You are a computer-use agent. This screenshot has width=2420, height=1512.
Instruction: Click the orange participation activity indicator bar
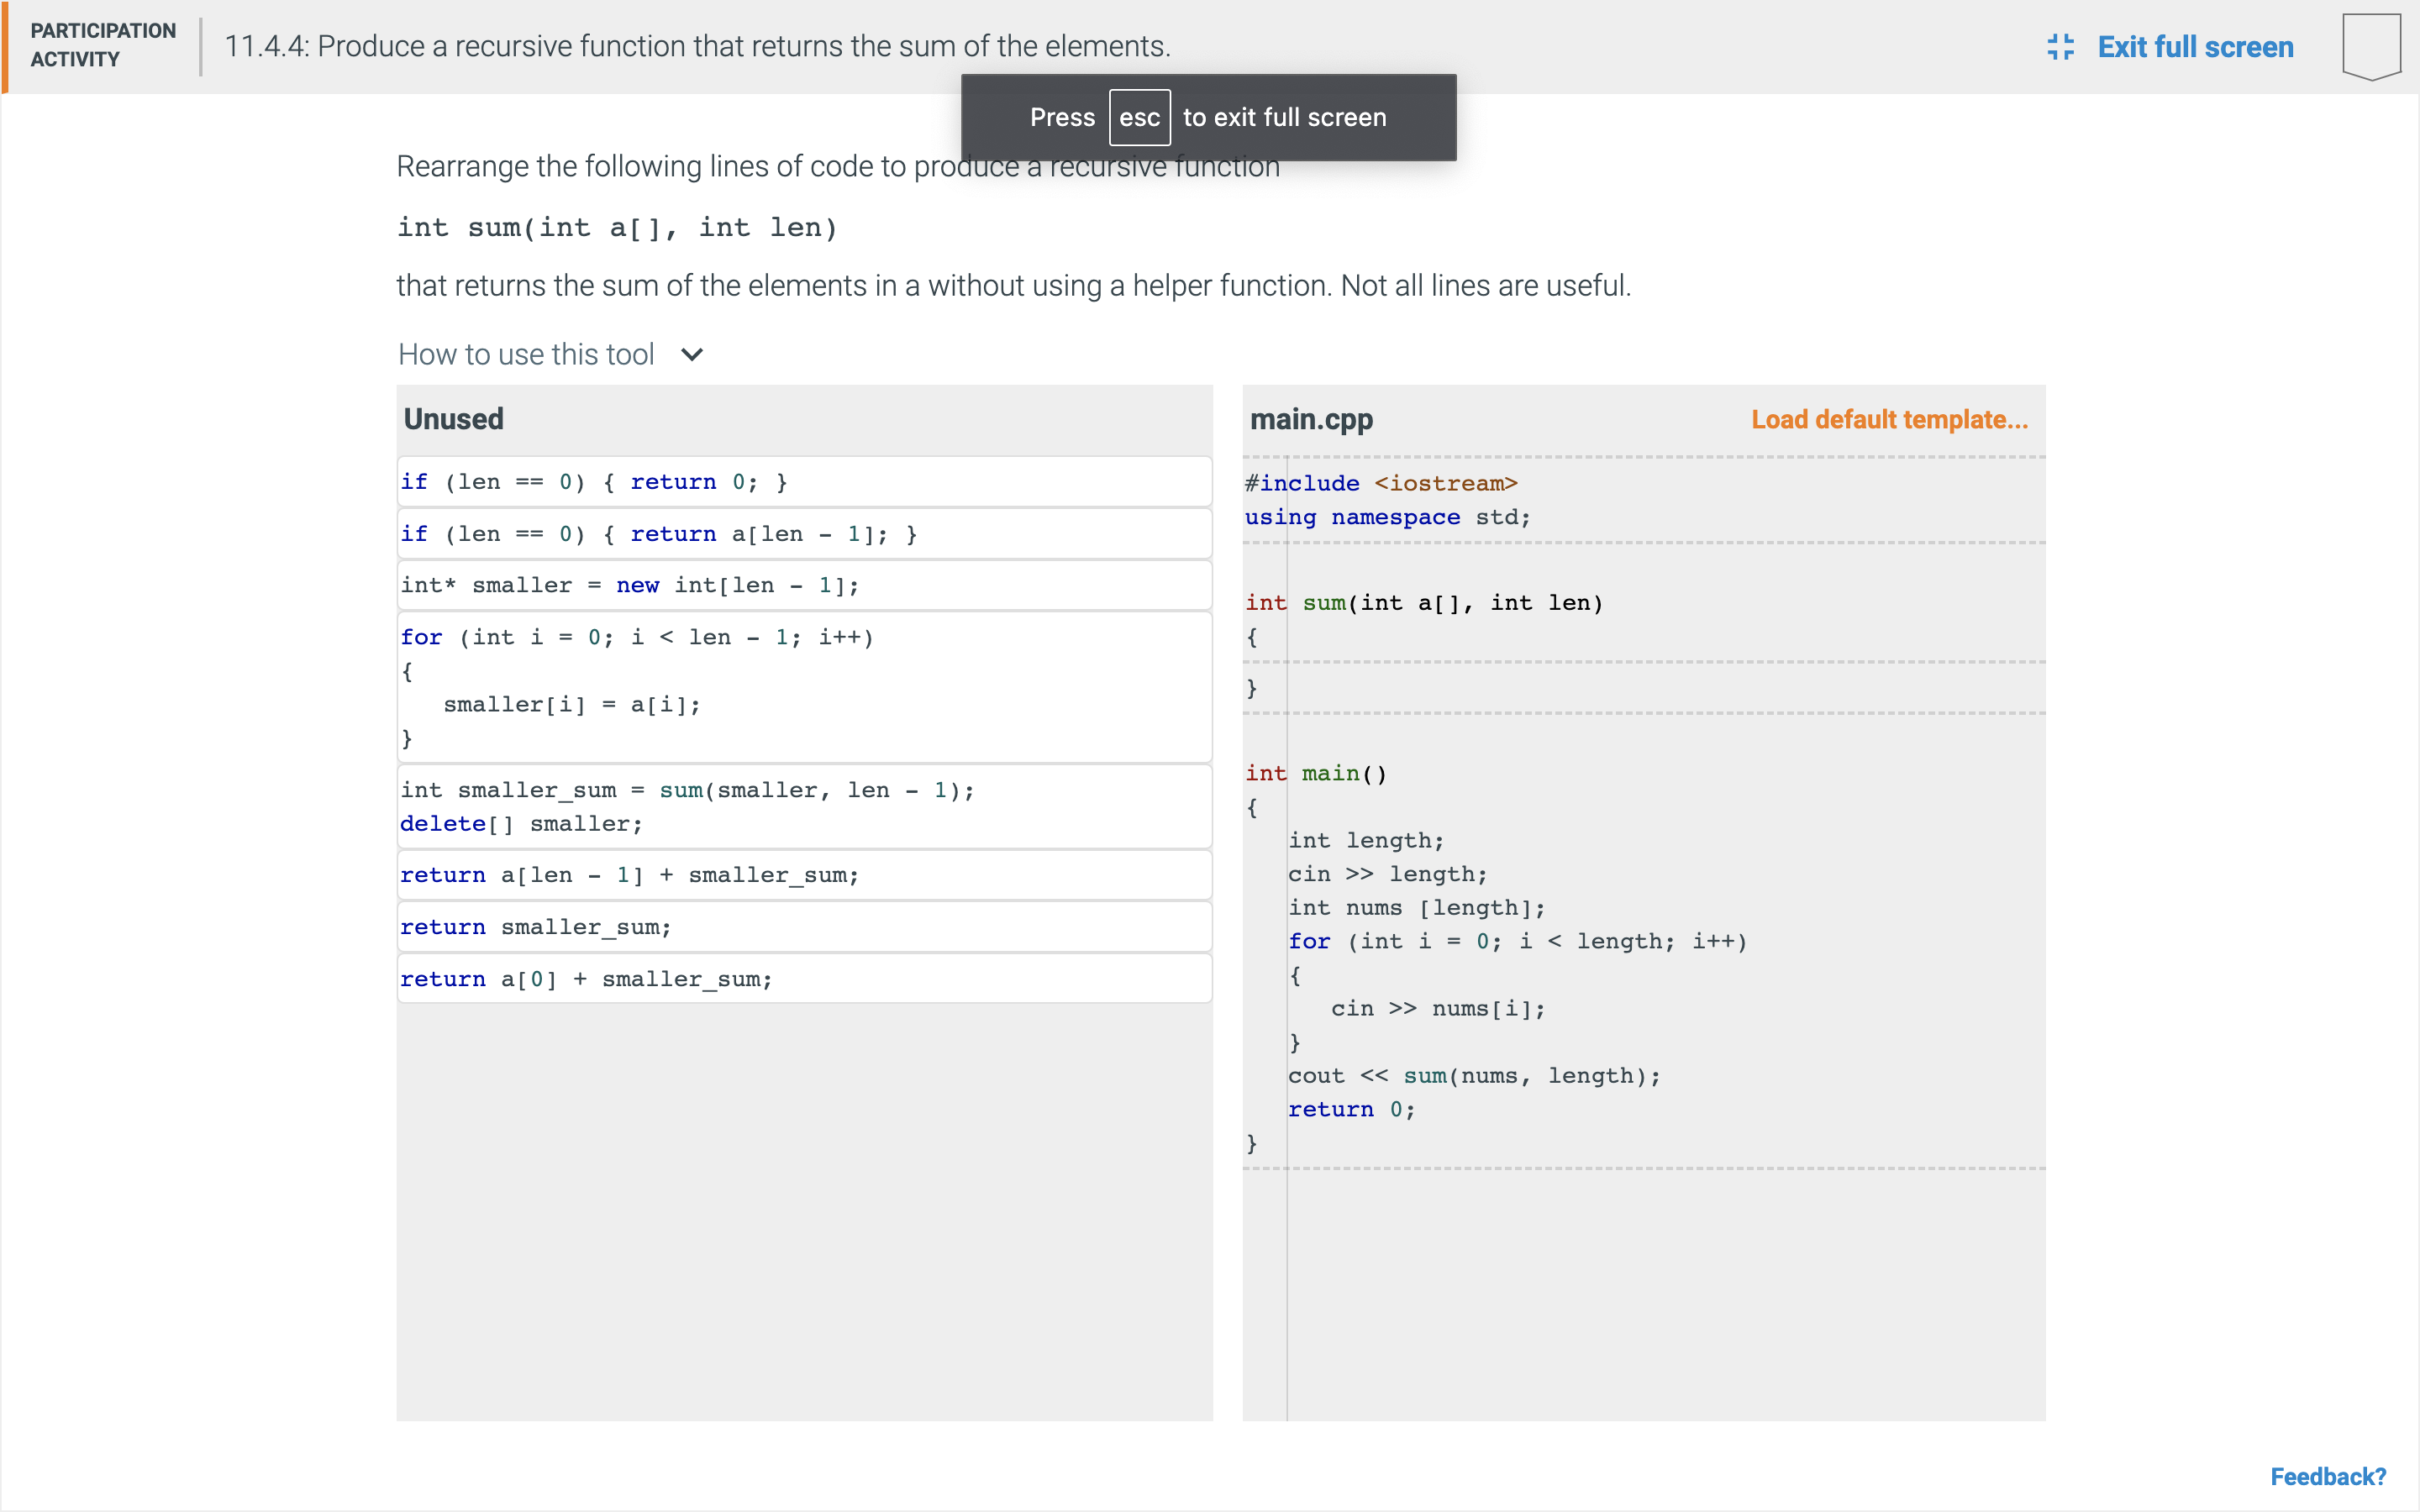pos(4,46)
